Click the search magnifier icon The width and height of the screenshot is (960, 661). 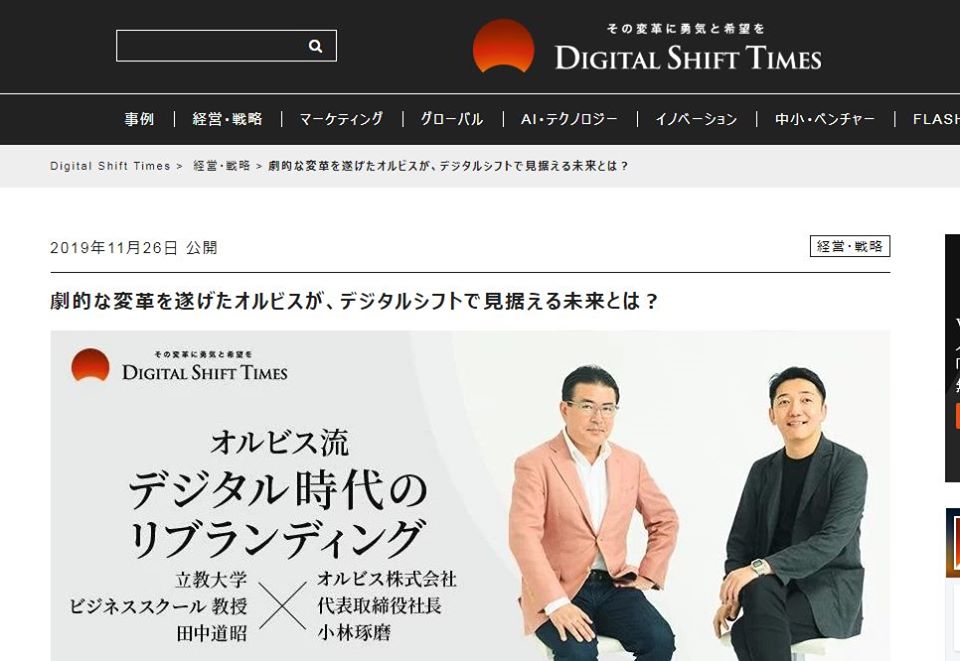click(x=315, y=46)
